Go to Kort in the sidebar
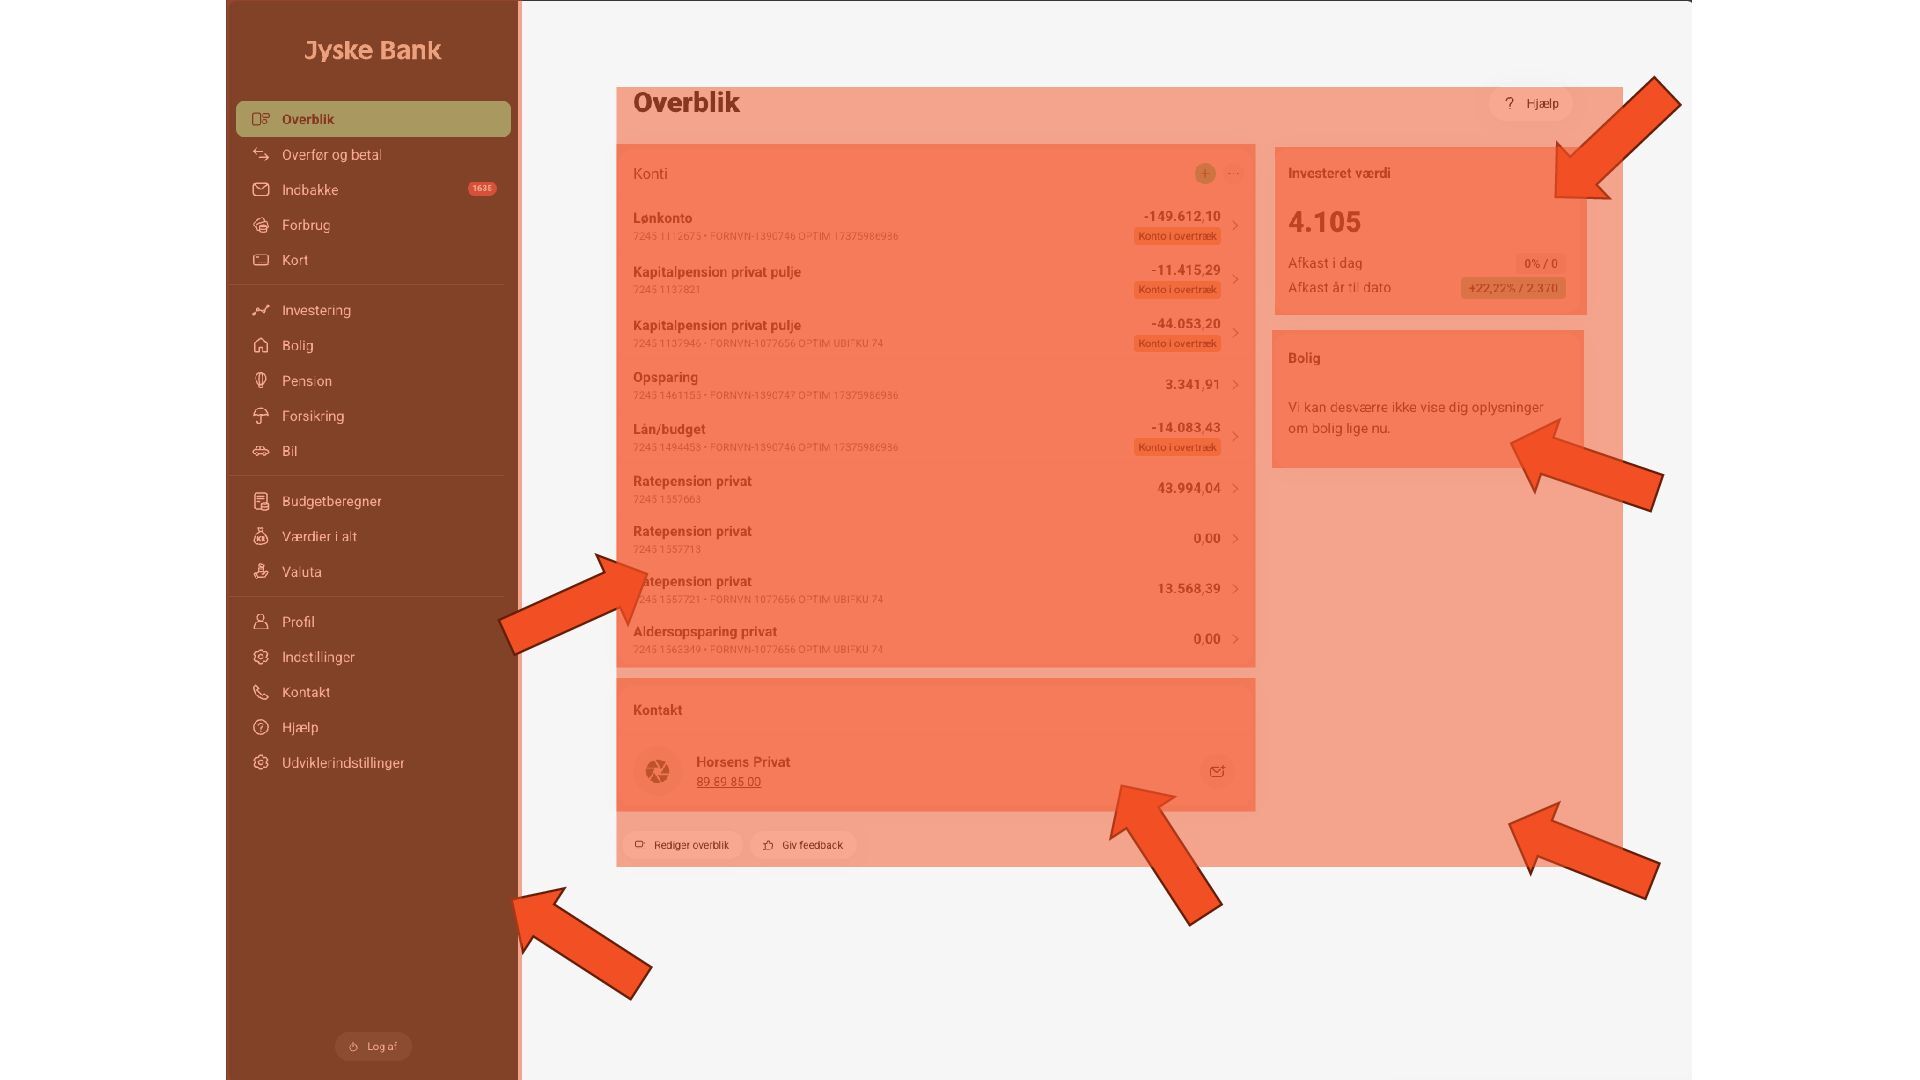This screenshot has width=1920, height=1080. [x=294, y=260]
